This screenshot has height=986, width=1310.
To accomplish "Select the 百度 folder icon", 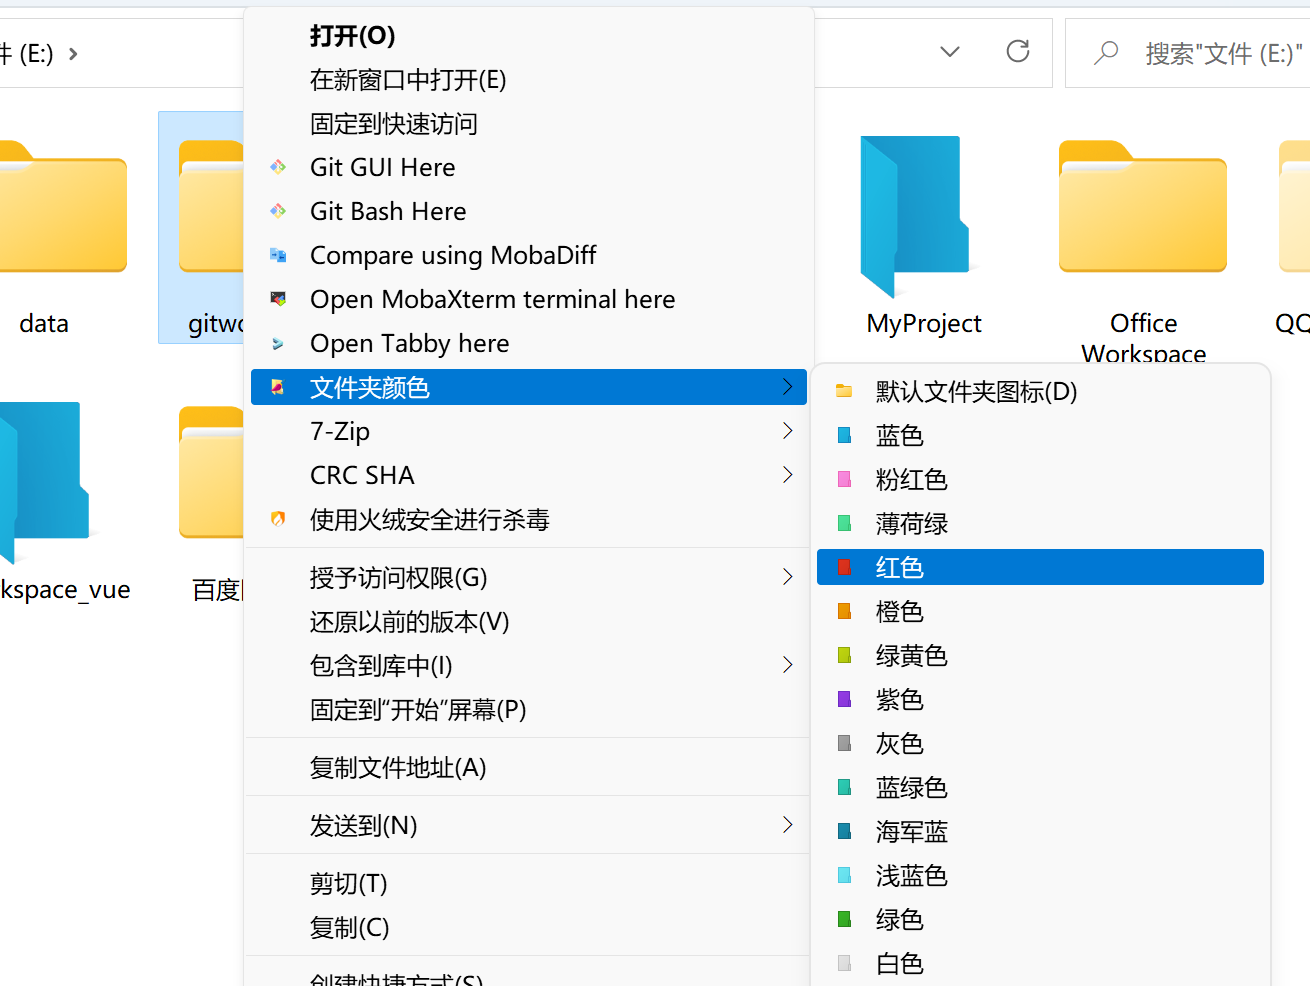I will (x=212, y=473).
